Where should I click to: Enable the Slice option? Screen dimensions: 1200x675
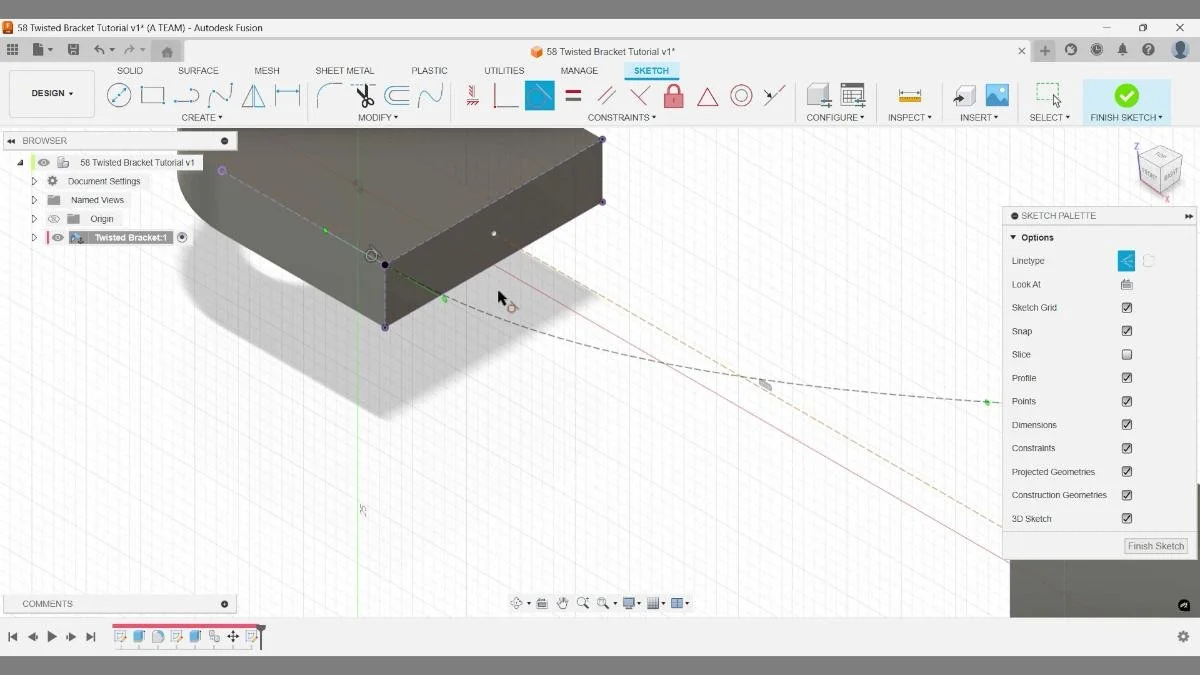click(x=1126, y=354)
